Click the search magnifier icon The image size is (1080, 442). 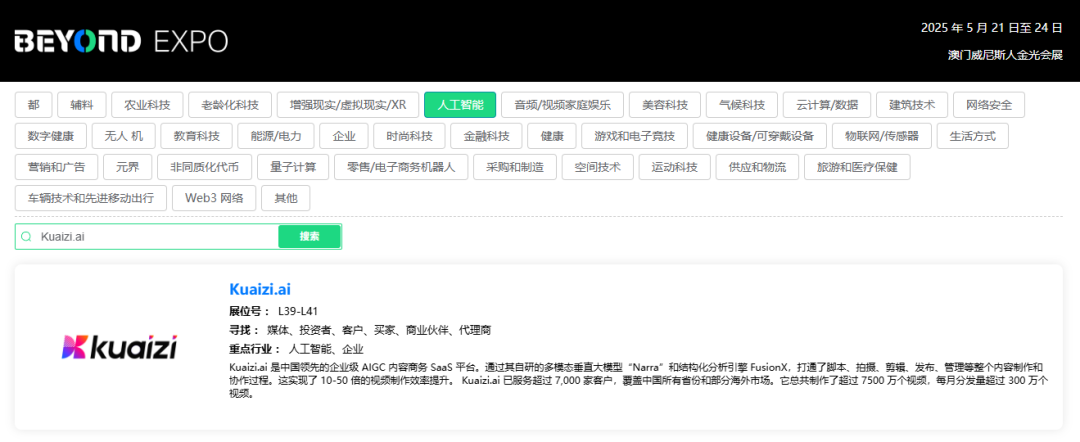point(26,237)
